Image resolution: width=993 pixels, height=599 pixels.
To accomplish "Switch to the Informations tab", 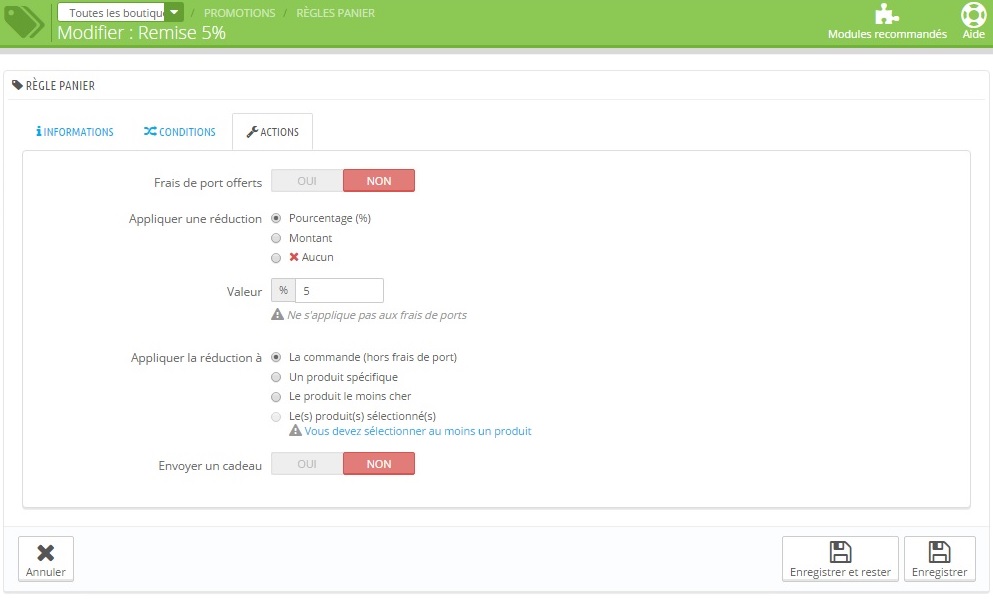I will coord(75,132).
